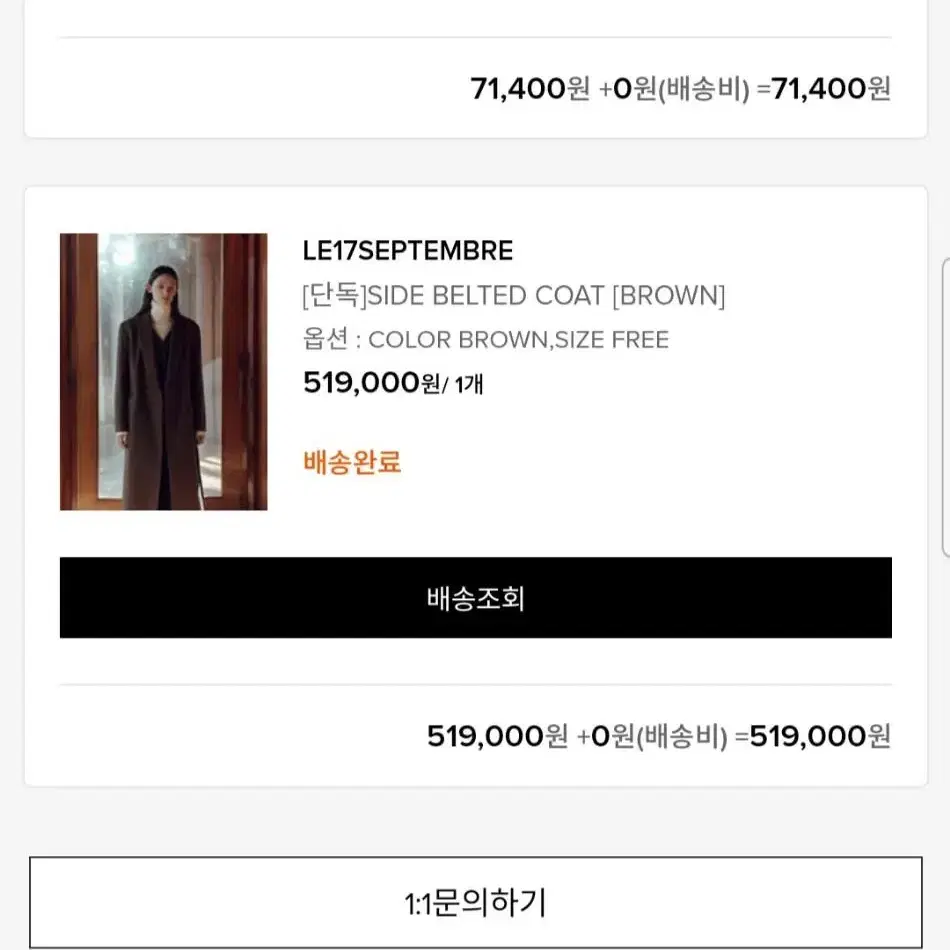Click the +0원 shipping fee in top summary
The height and width of the screenshot is (950, 950).
click(628, 88)
